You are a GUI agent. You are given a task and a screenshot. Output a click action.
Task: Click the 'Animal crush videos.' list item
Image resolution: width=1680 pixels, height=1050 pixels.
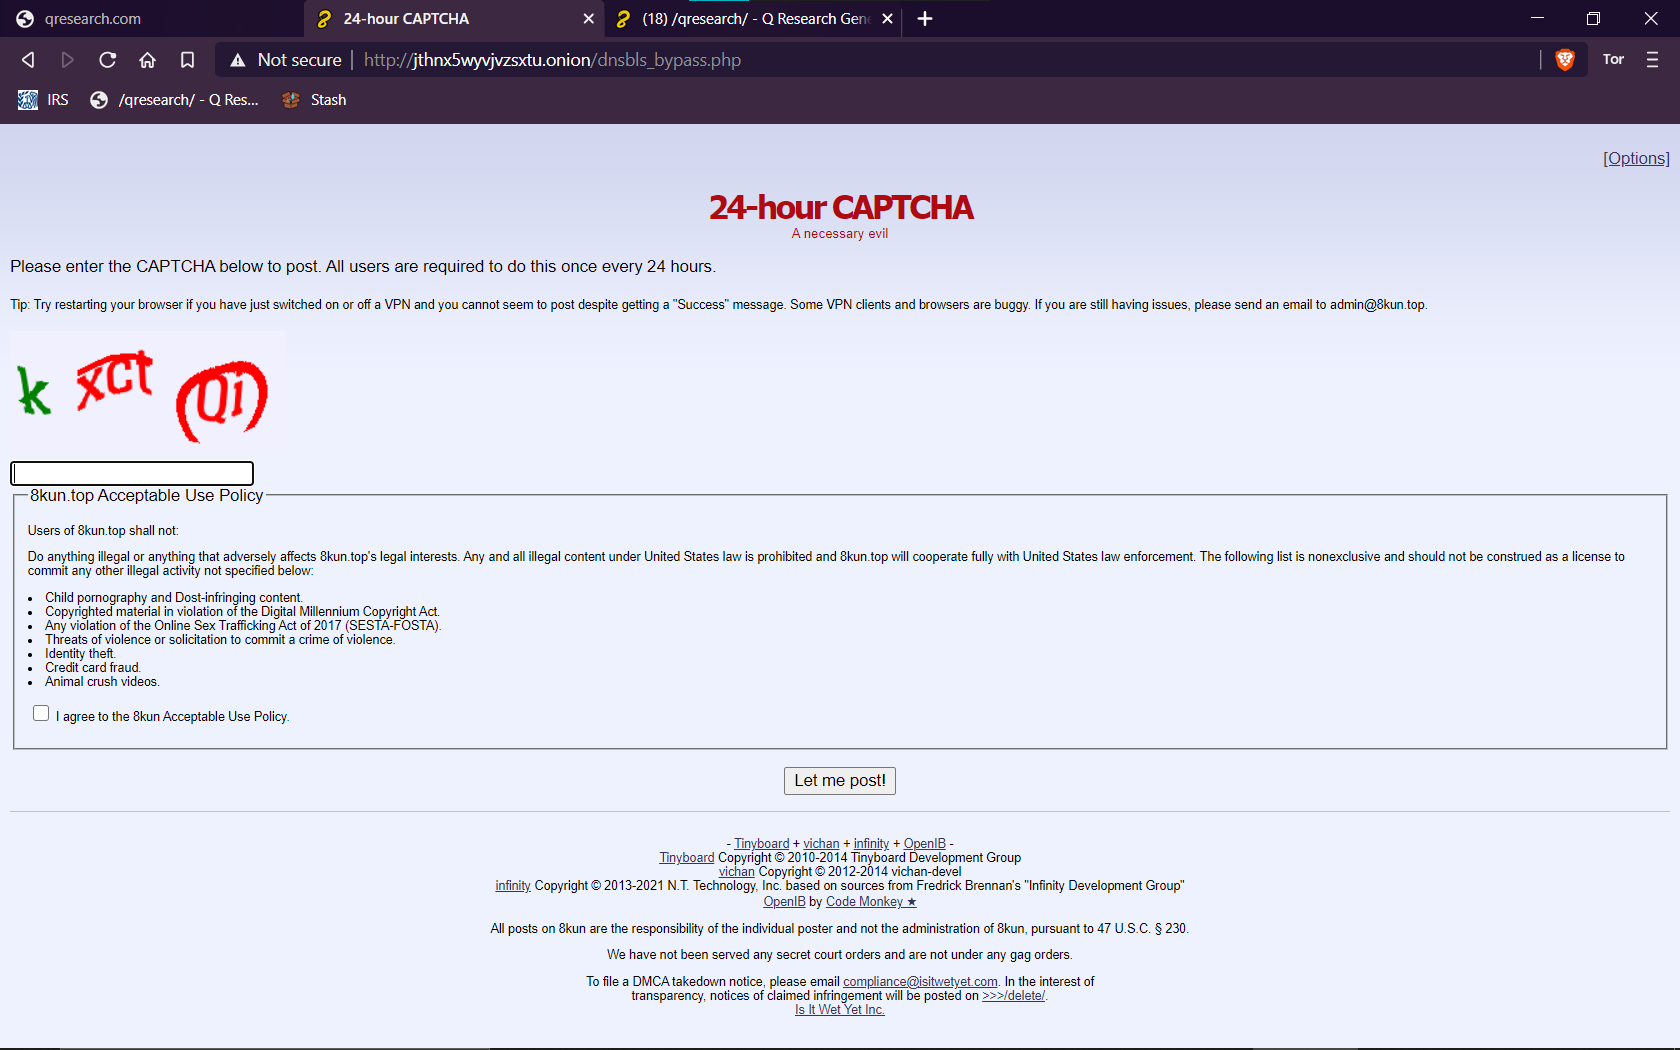(102, 682)
